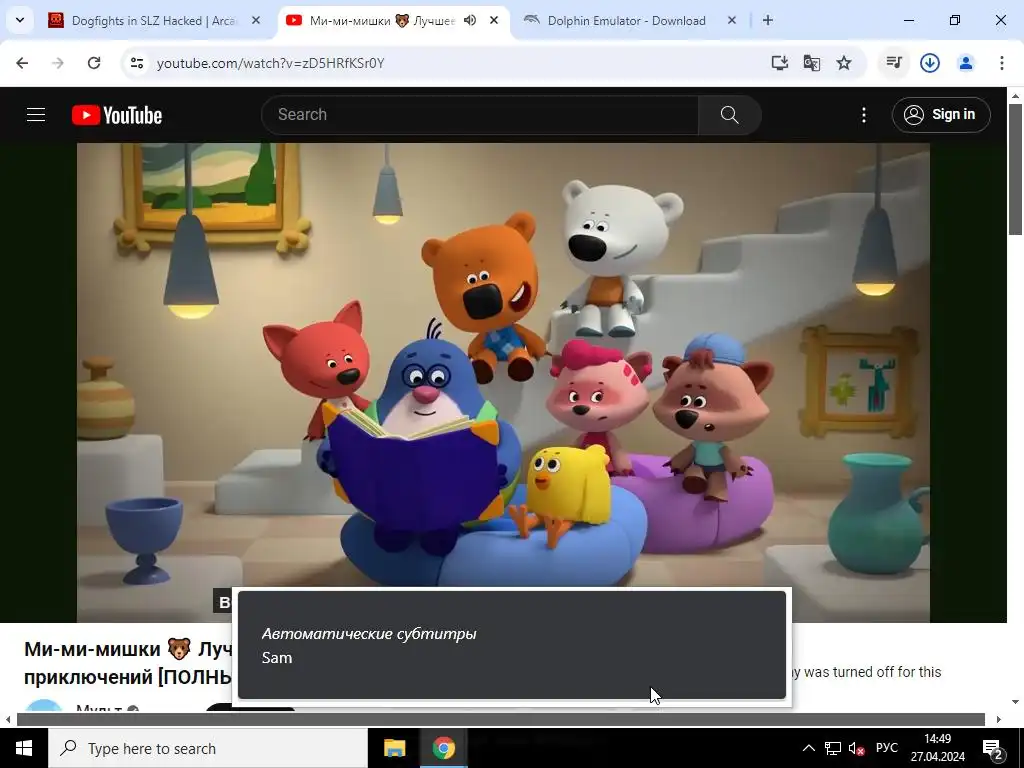Click the horizontal scrollbar track
Screen dimensions: 1024x768
(x=501, y=720)
